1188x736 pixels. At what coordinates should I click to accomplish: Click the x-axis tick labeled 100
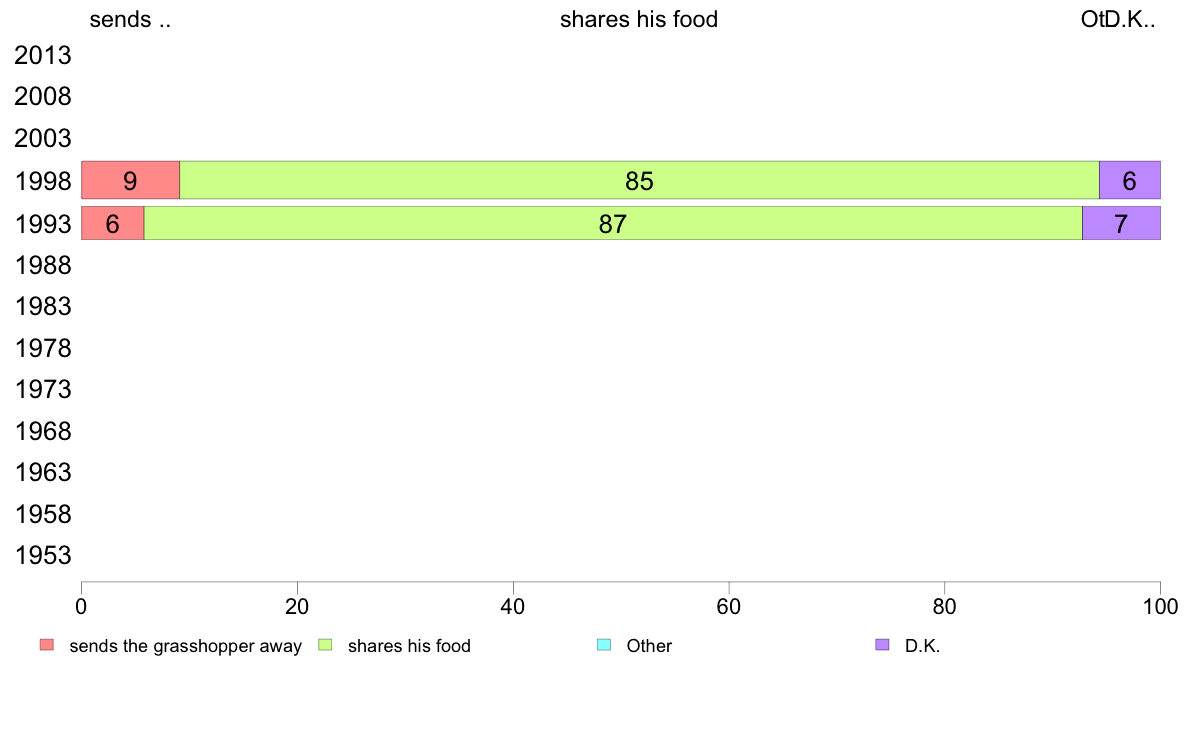click(x=1161, y=607)
